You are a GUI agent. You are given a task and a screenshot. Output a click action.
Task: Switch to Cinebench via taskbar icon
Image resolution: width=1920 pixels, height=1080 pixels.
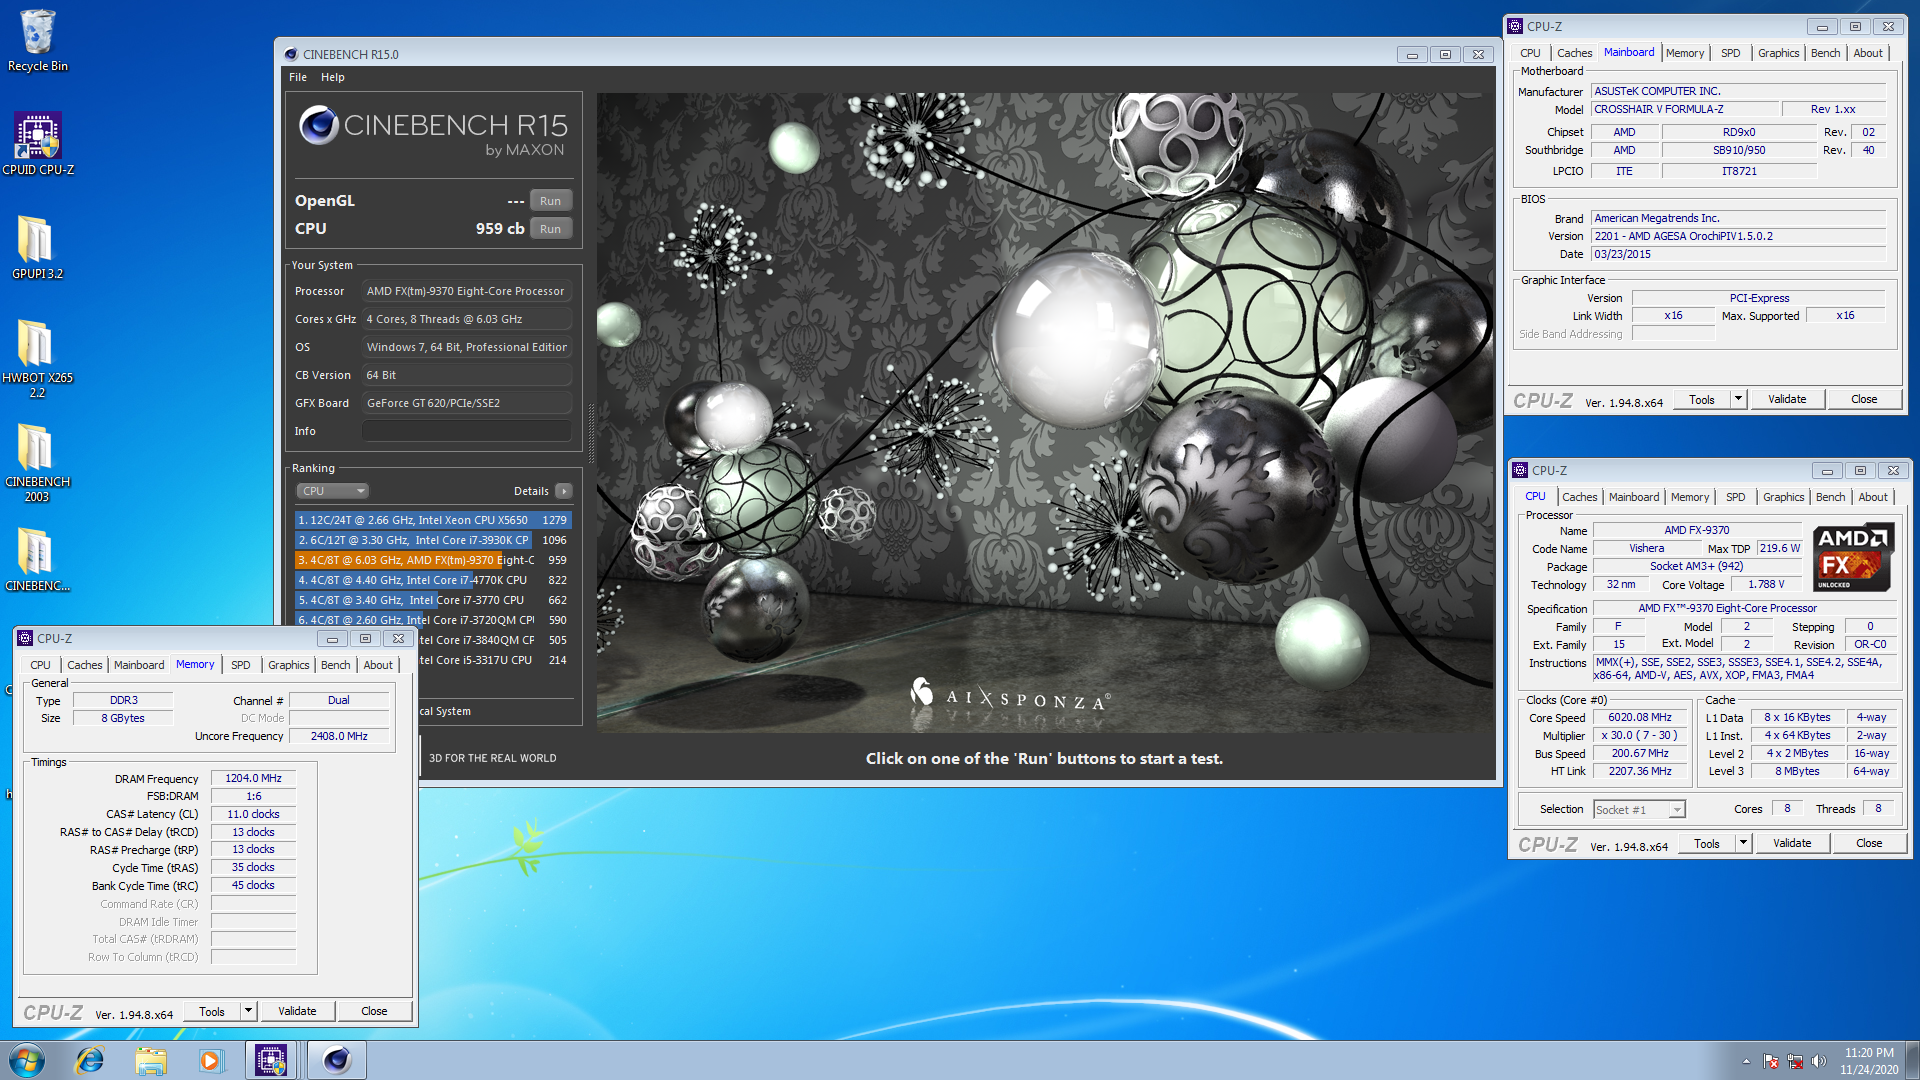[x=337, y=1060]
